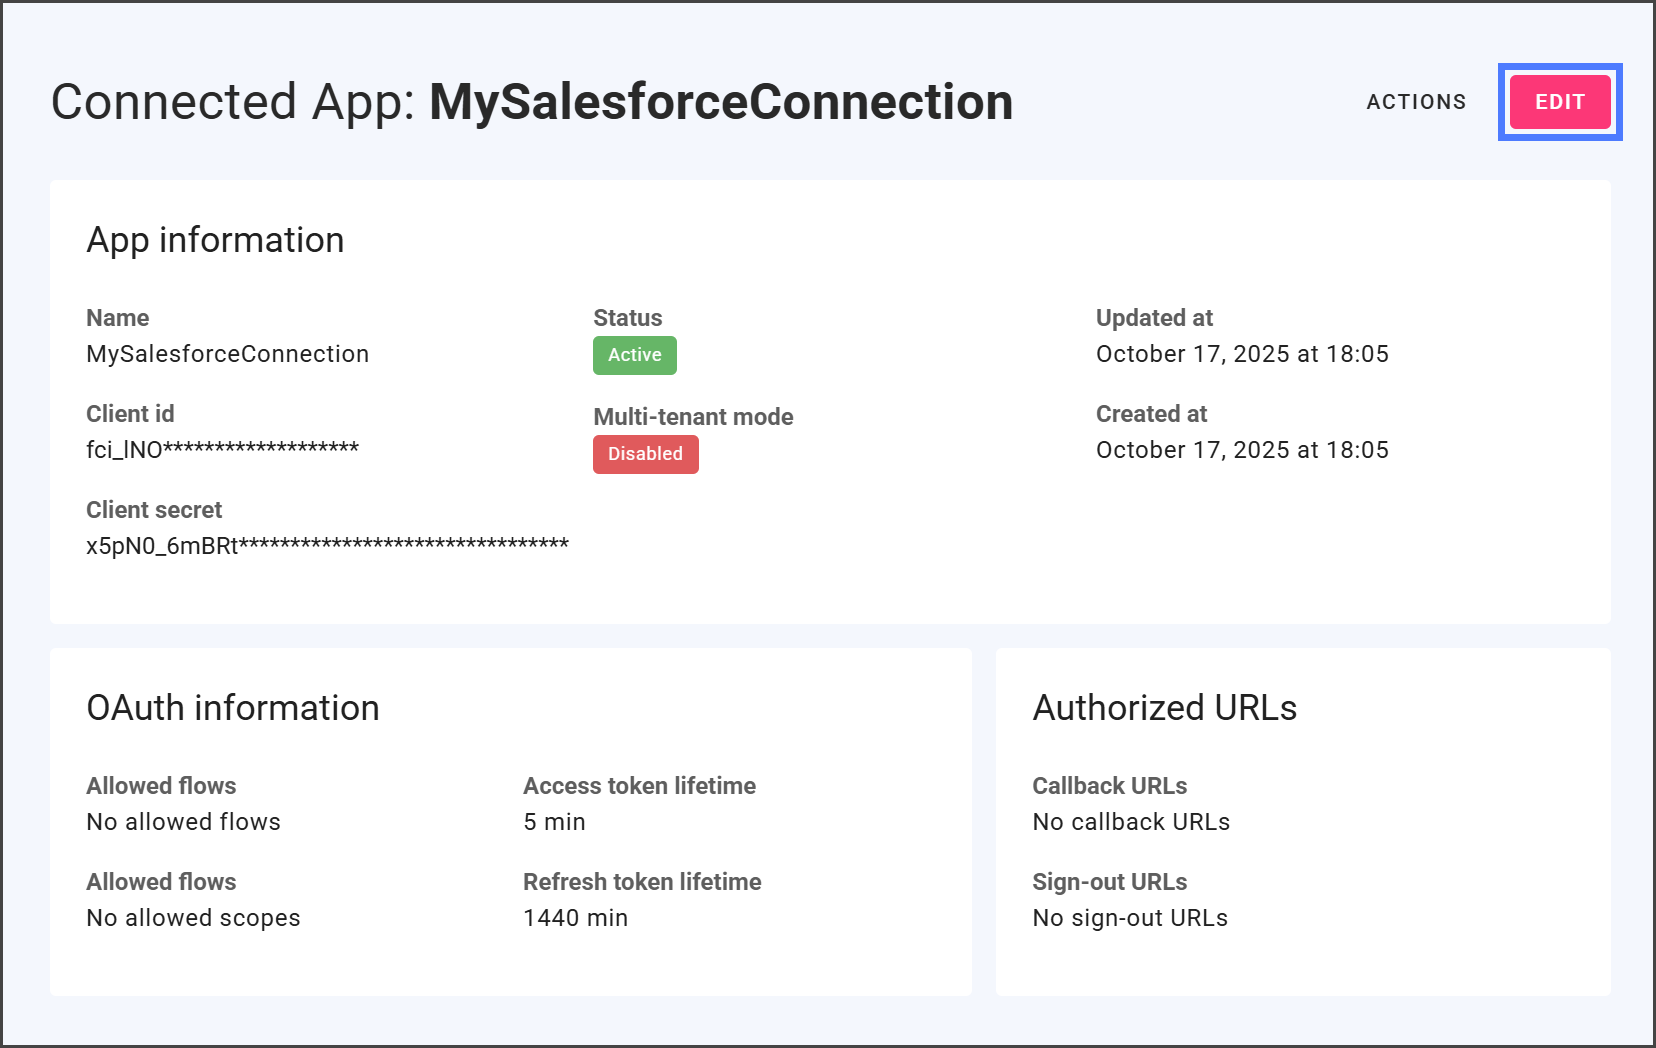This screenshot has width=1656, height=1048.
Task: Click the Connected App page title
Action: (x=531, y=102)
